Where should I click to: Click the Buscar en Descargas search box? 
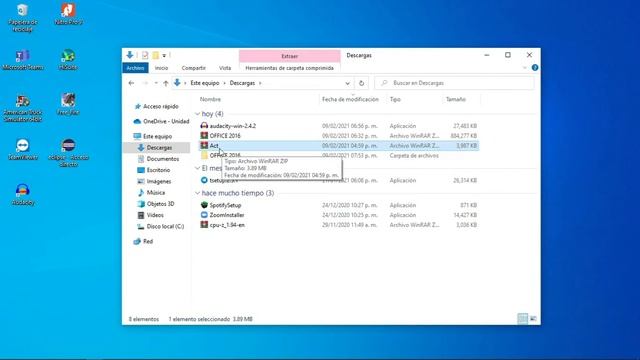click(x=454, y=83)
